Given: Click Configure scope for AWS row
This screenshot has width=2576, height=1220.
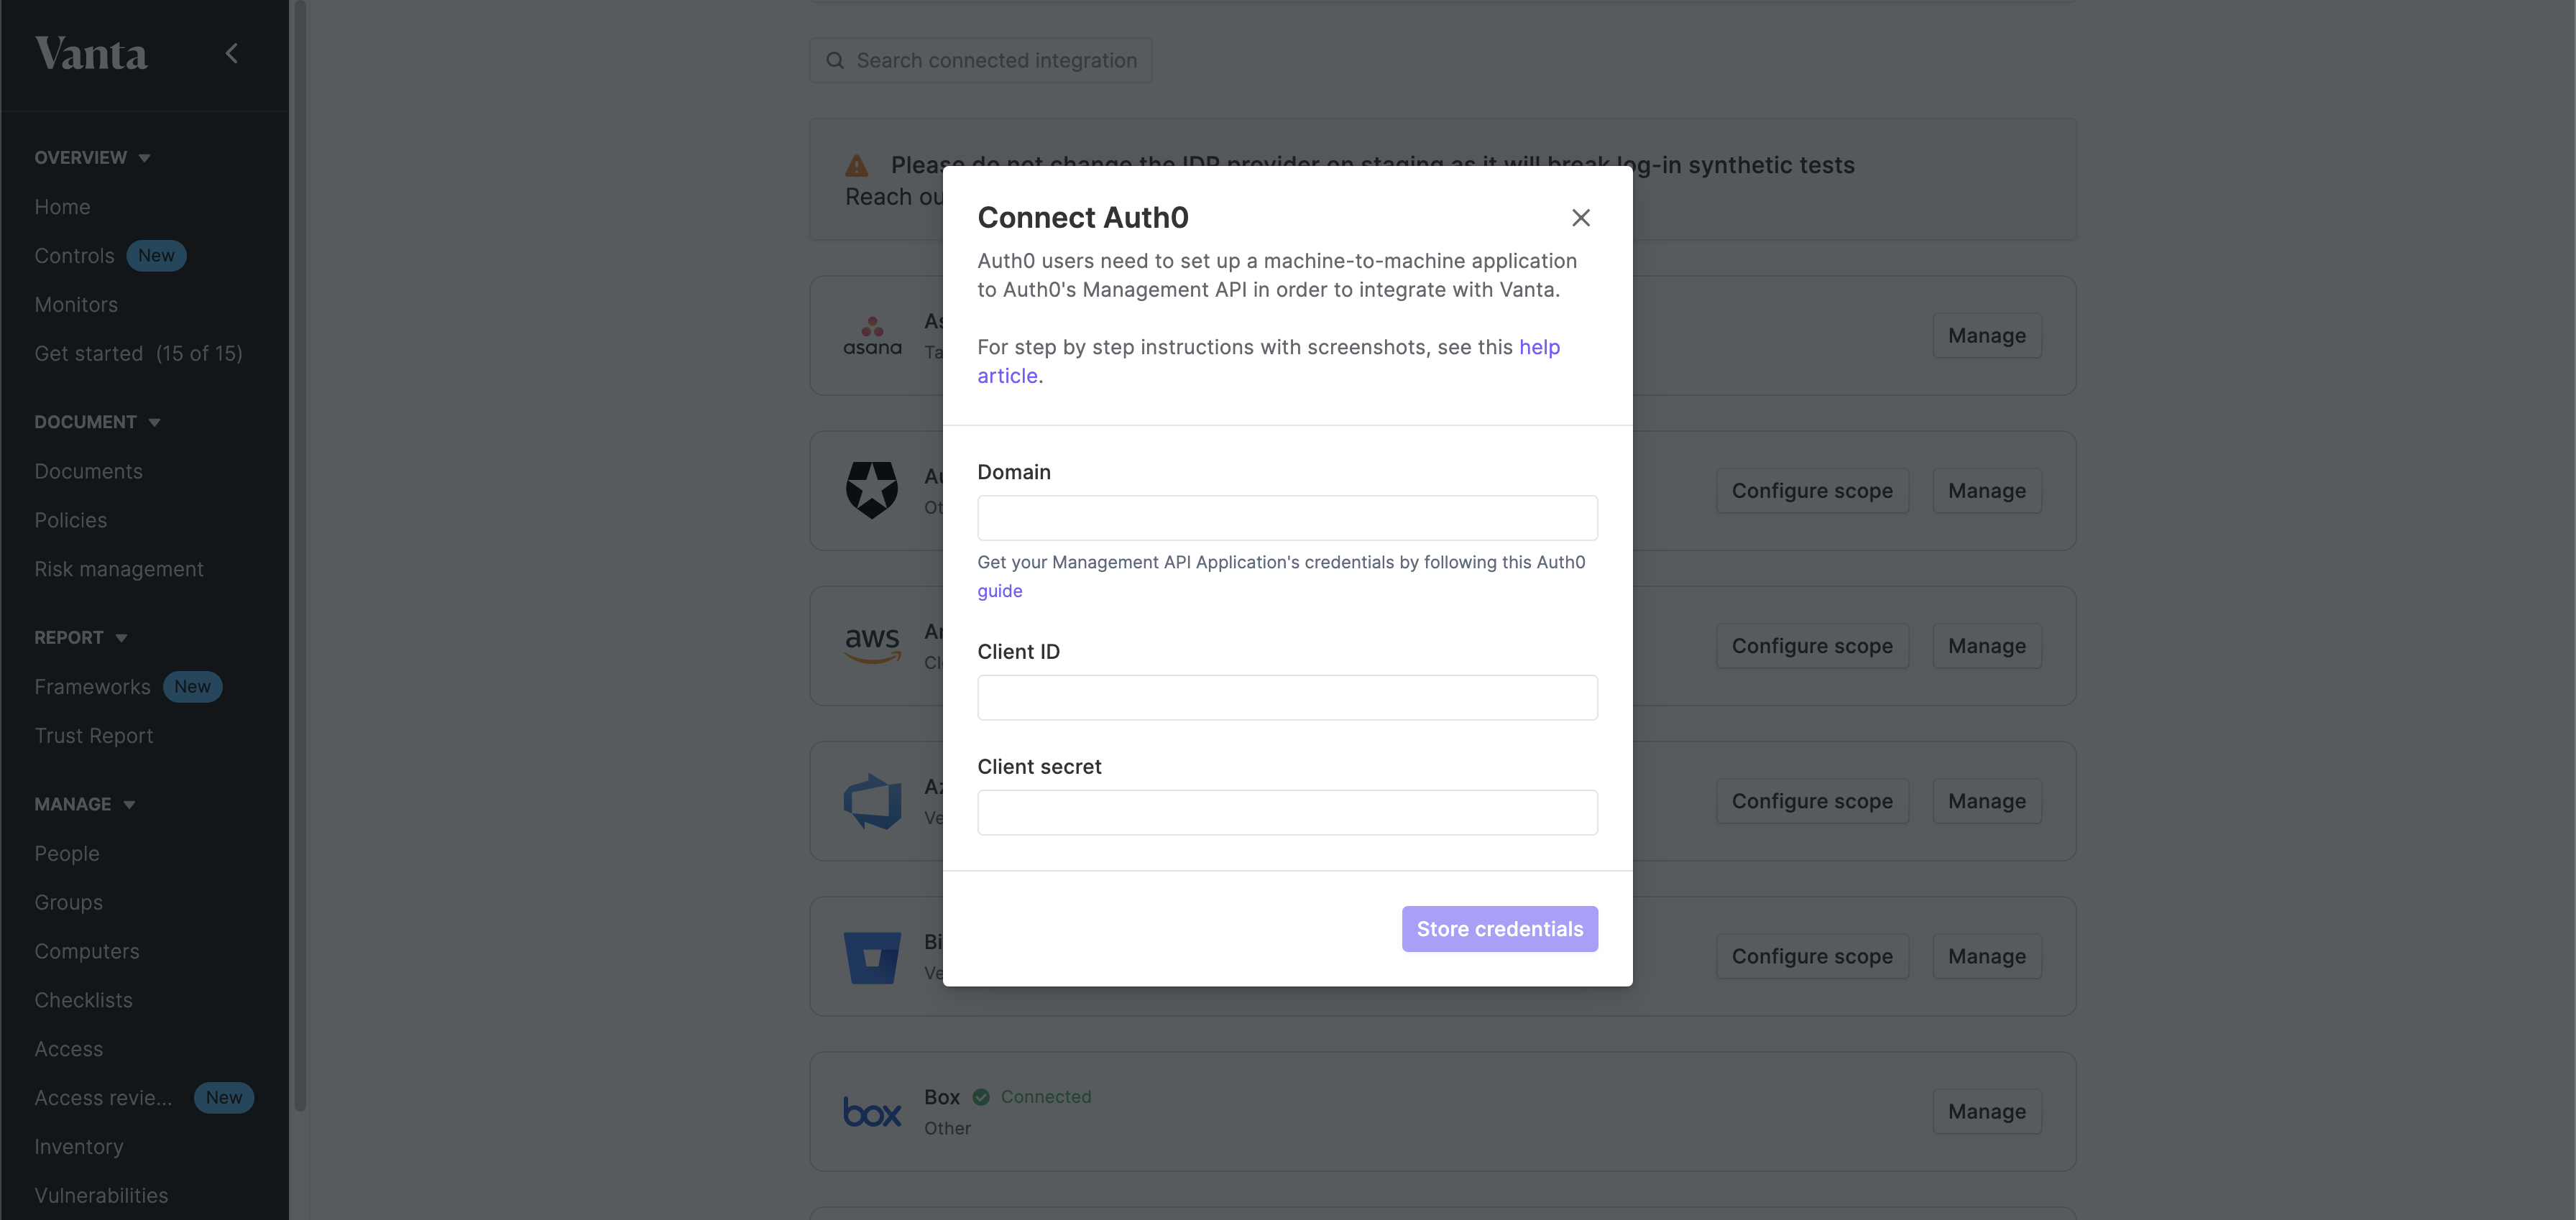Looking at the screenshot, I should tap(1812, 646).
